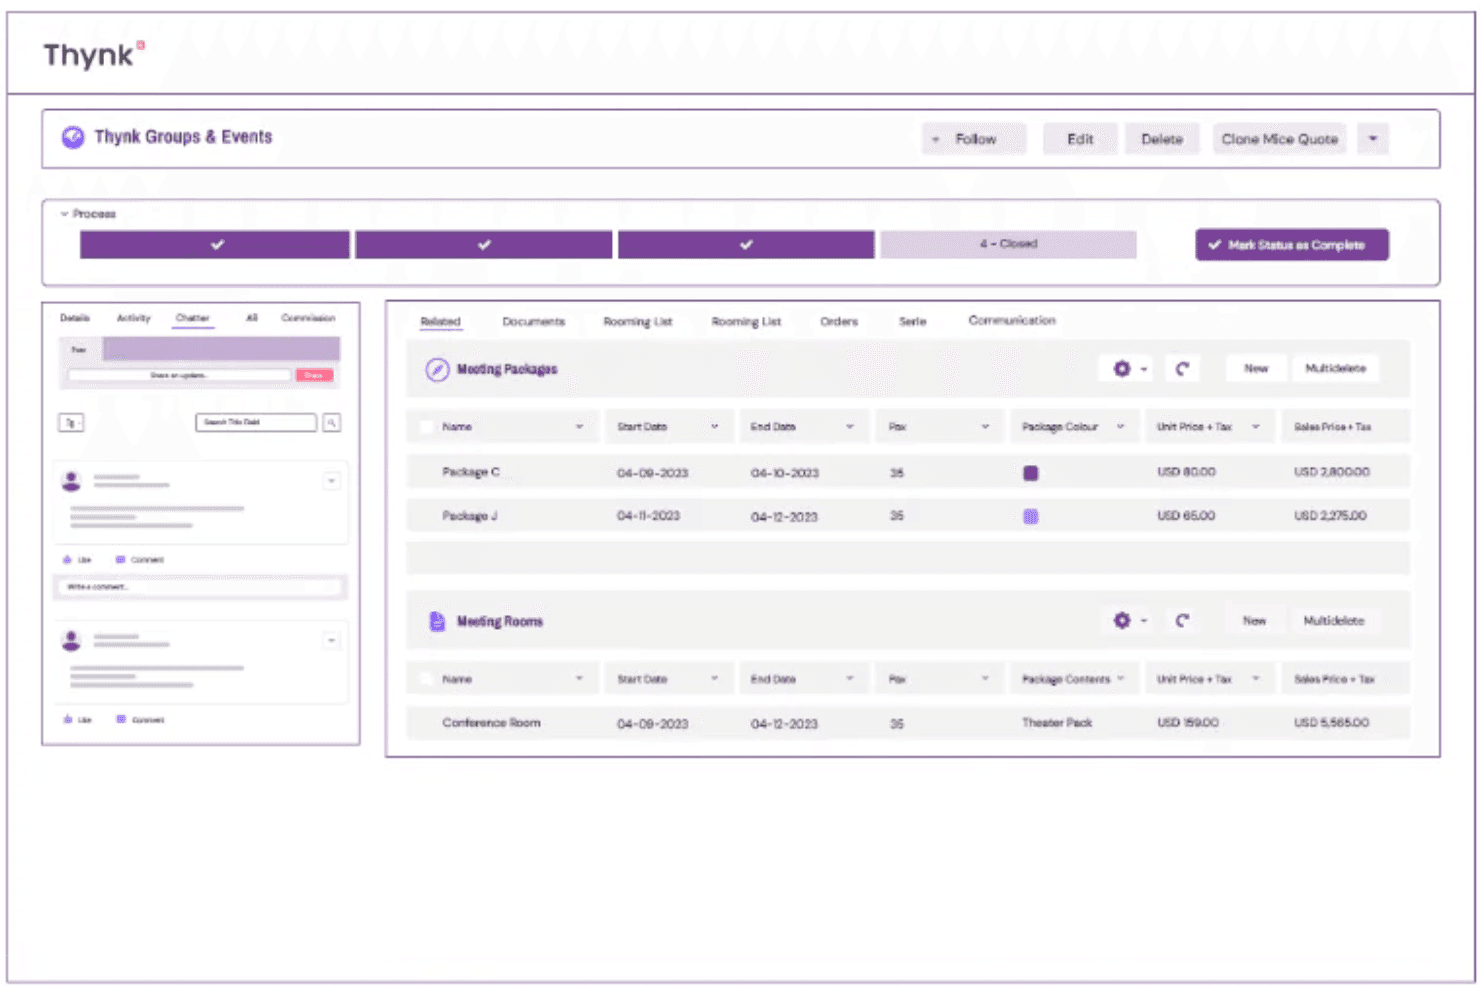The image size is (1480, 987).
Task: Open the dropdown arrow beside Clone Mice Quote
Action: (x=1373, y=139)
